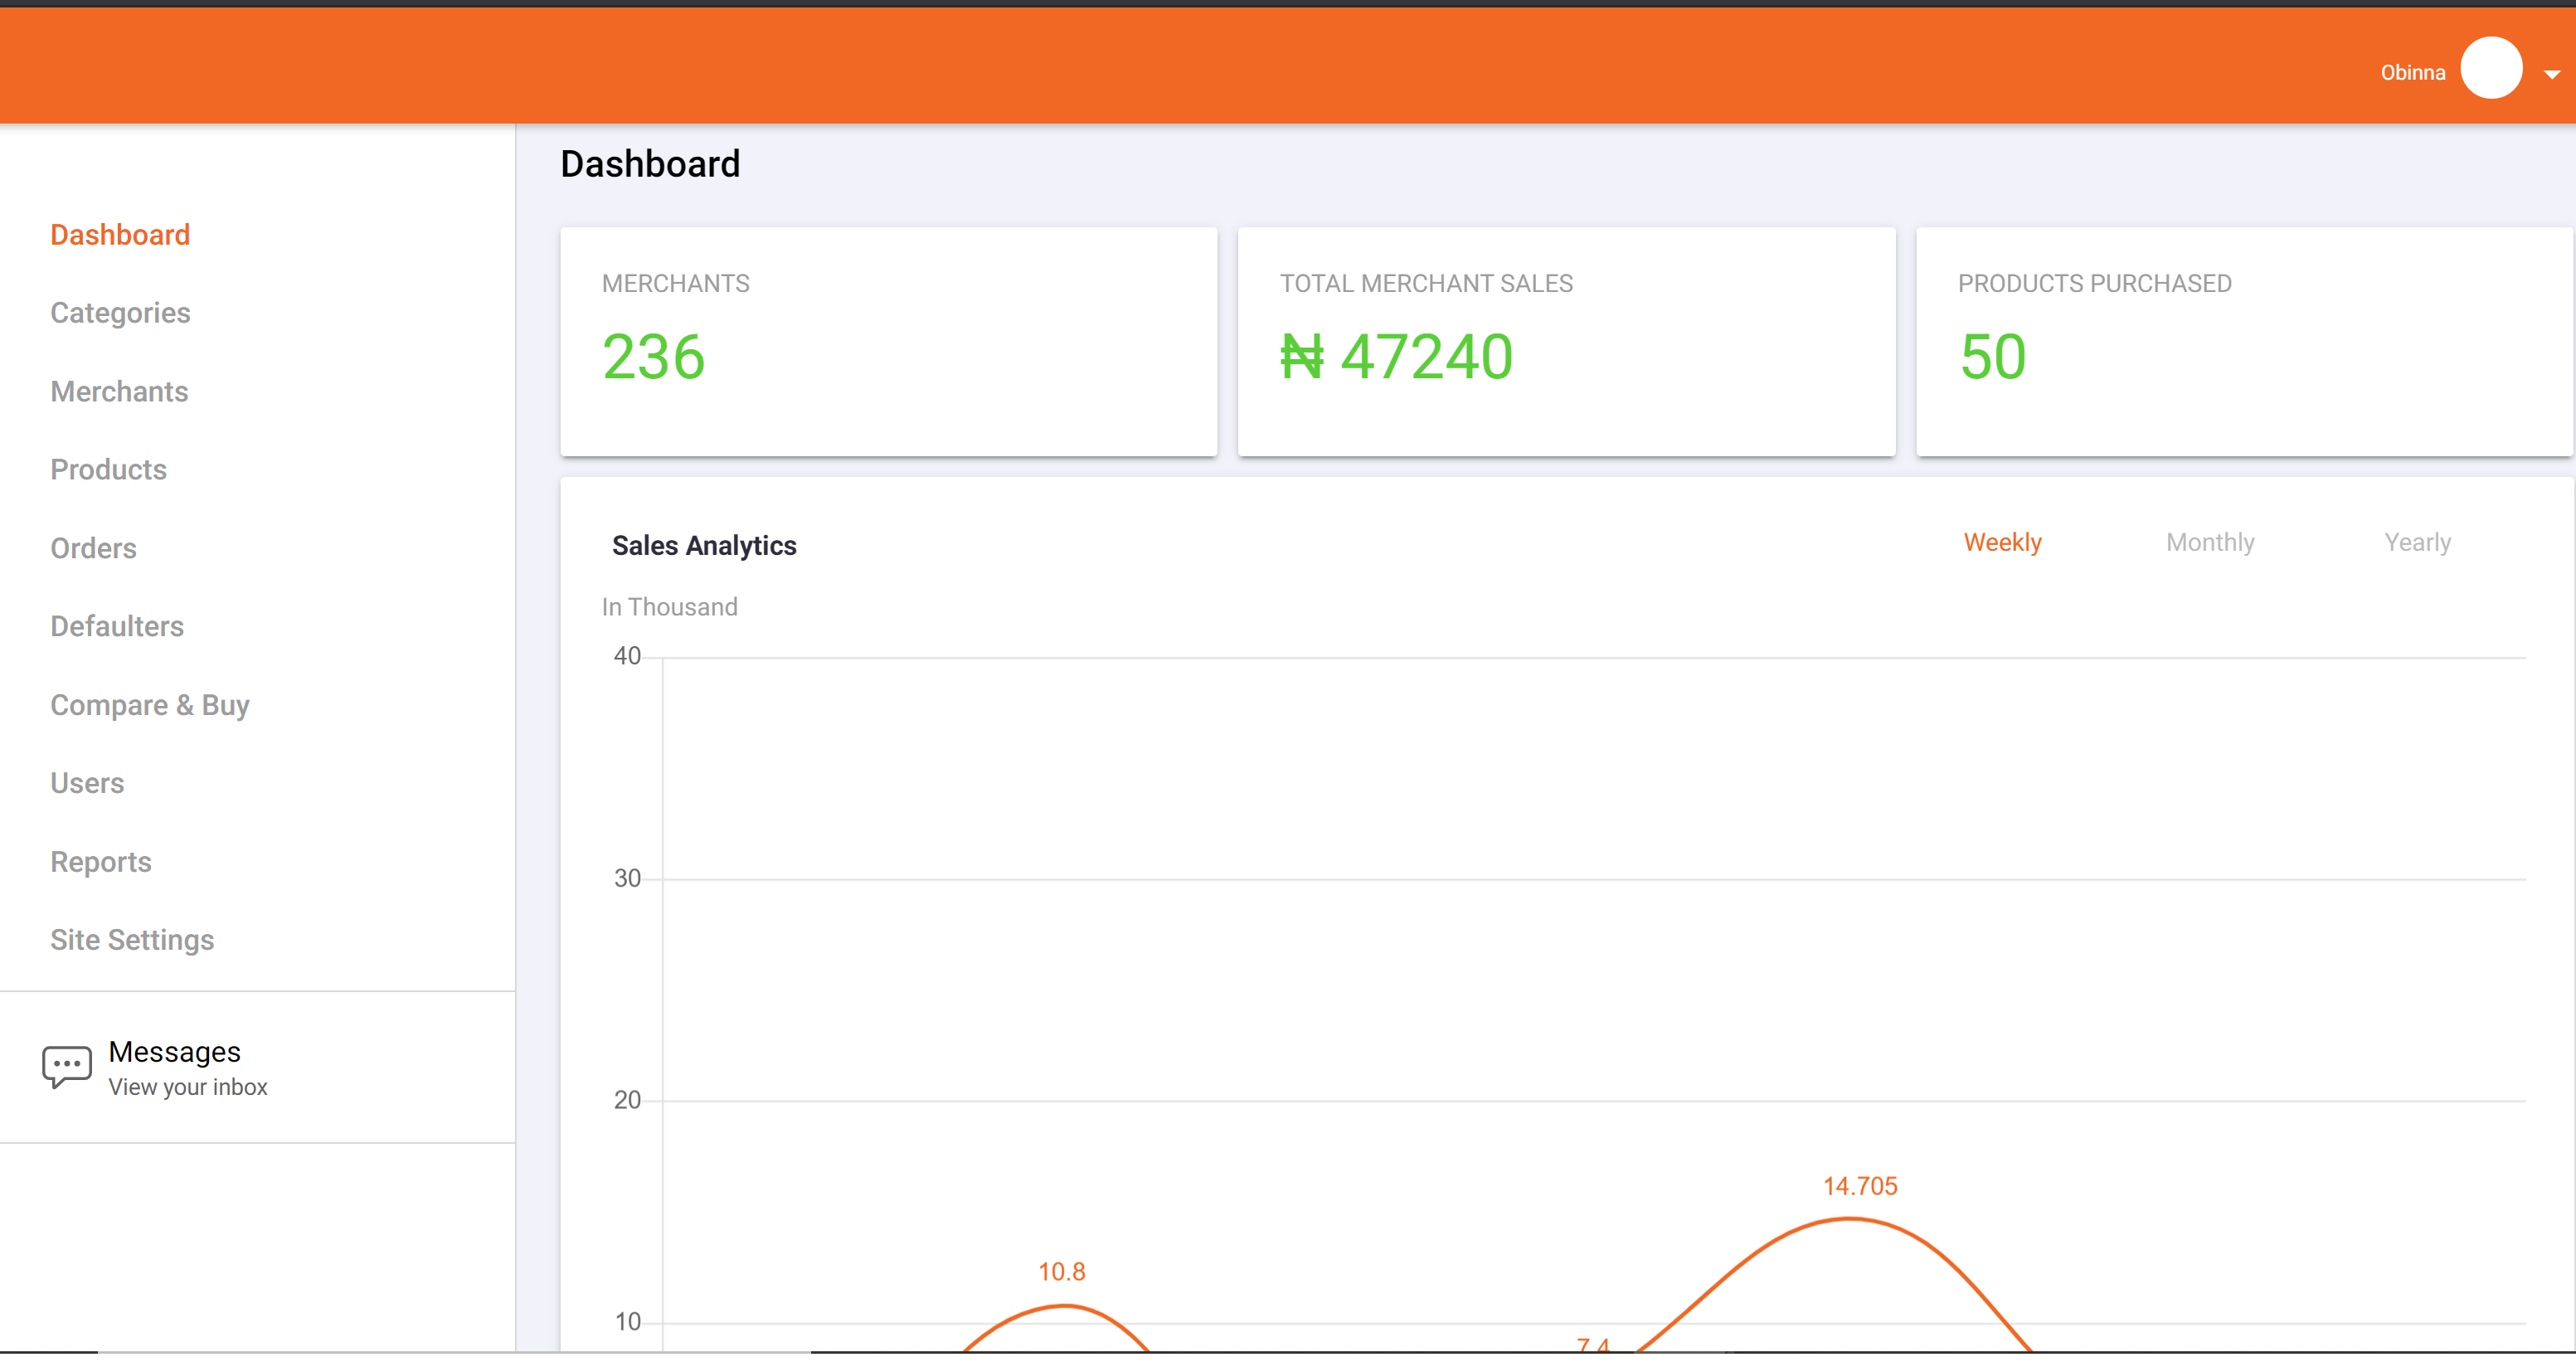This screenshot has width=2576, height=1367.
Task: Click the Dashboard page title
Action: [x=650, y=164]
